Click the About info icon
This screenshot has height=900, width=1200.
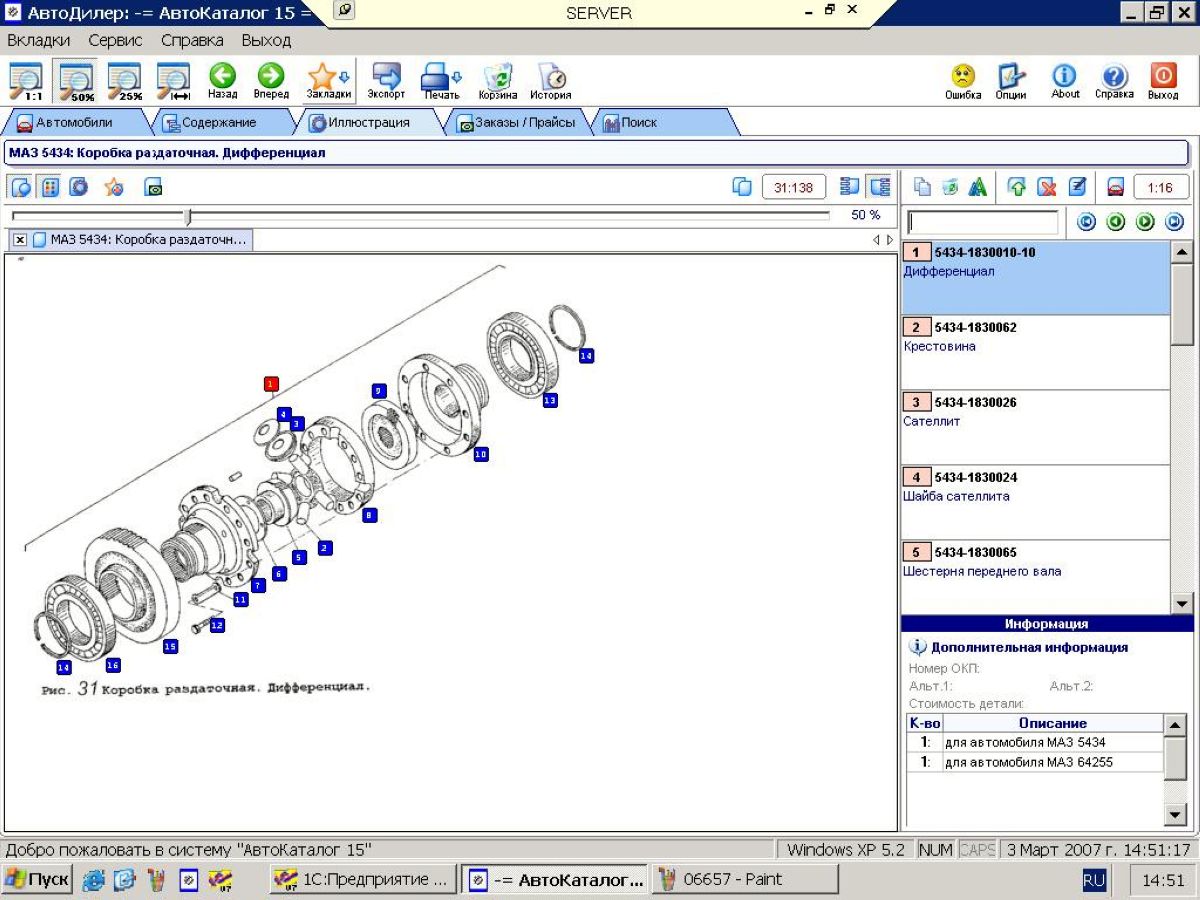(1065, 81)
